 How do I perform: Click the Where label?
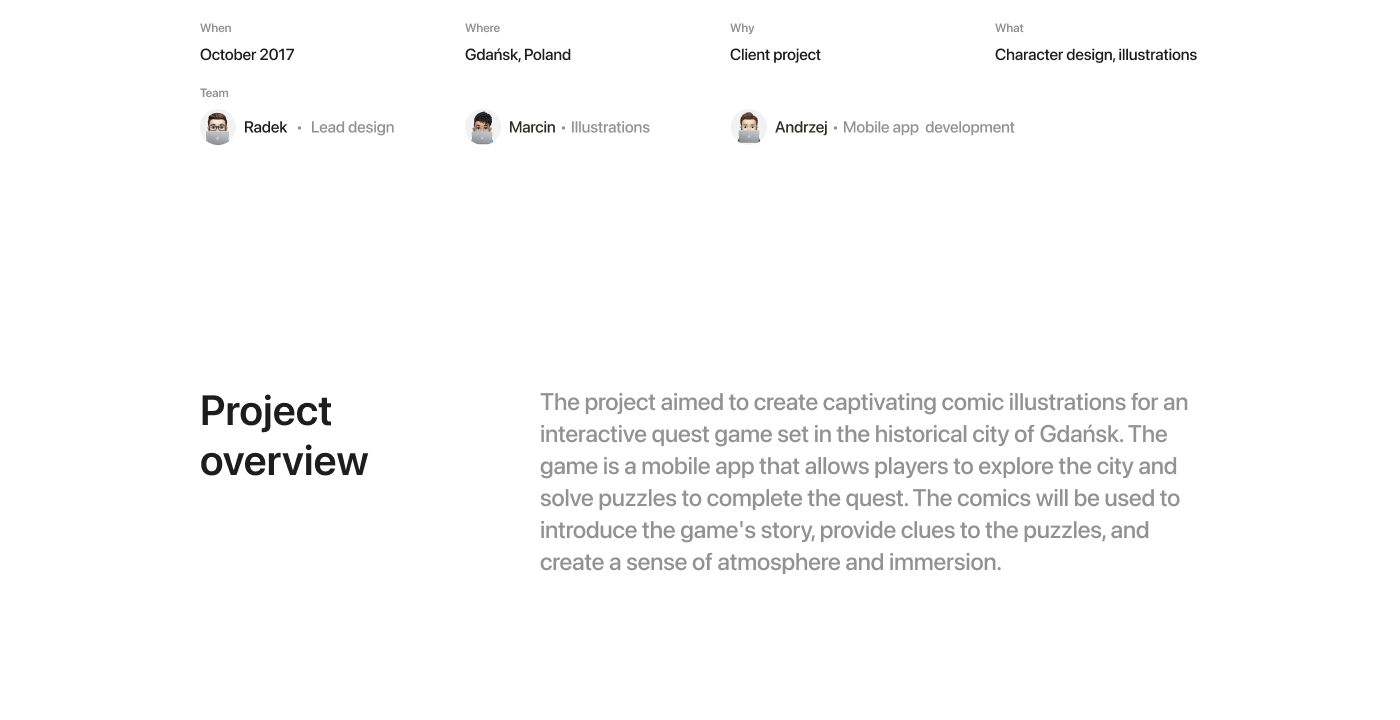(x=482, y=28)
